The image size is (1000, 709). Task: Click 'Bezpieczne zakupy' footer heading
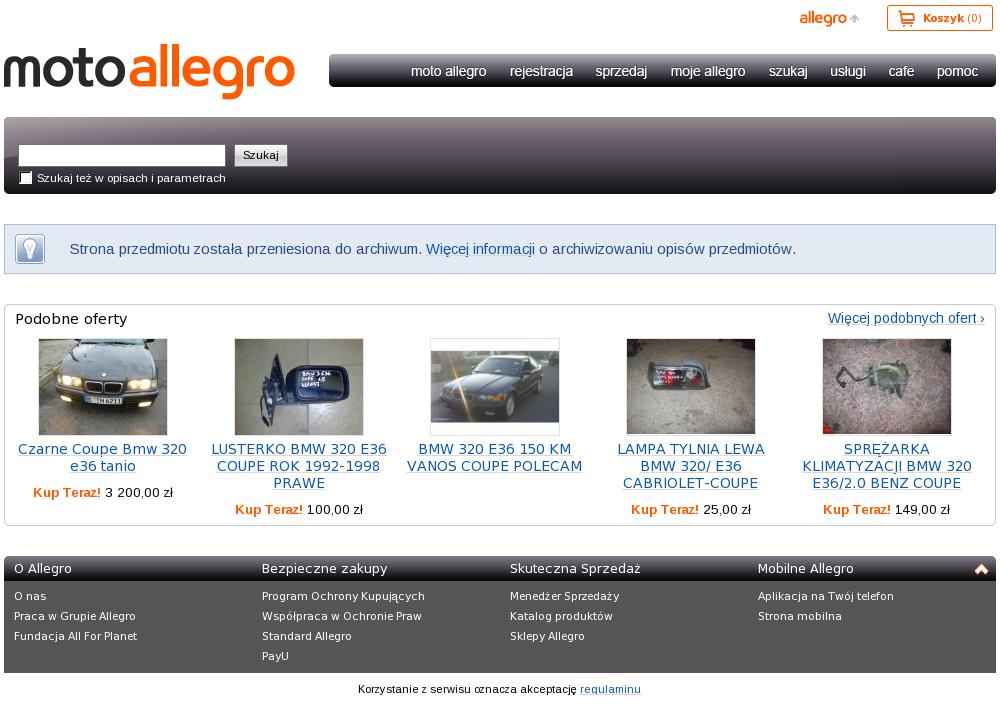(325, 569)
